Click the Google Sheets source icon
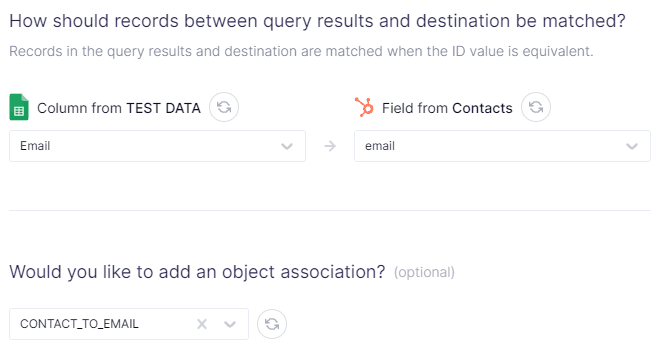 19,107
